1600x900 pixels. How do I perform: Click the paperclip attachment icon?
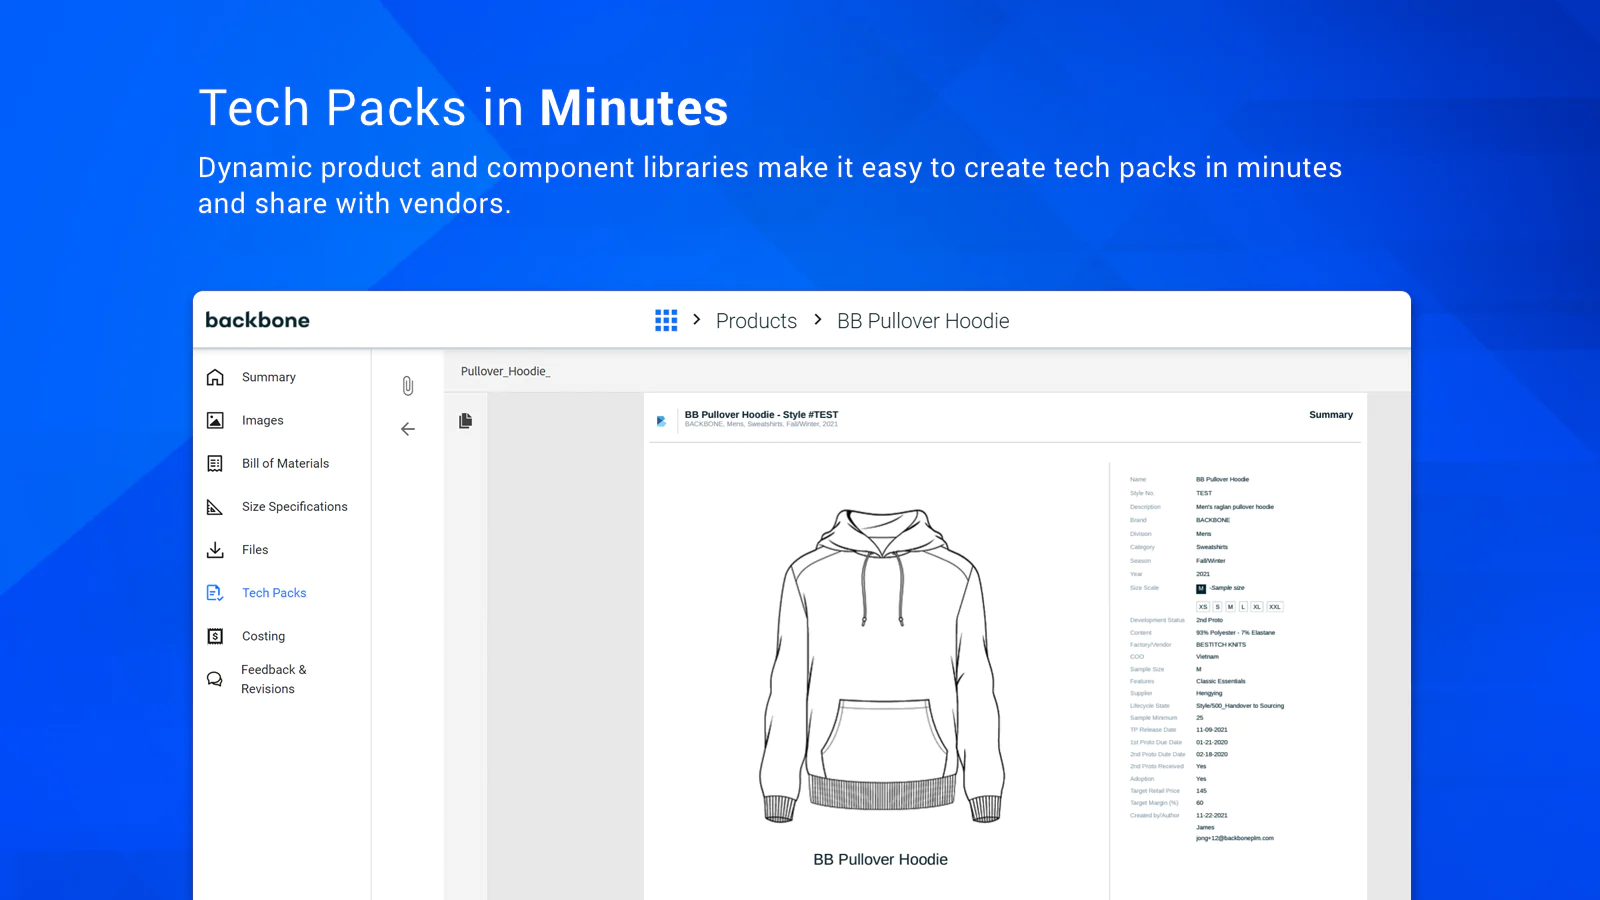point(408,386)
